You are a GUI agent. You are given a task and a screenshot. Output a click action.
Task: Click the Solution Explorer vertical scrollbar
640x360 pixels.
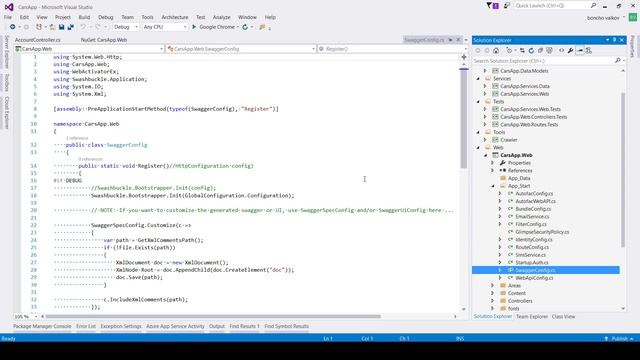(x=623, y=170)
